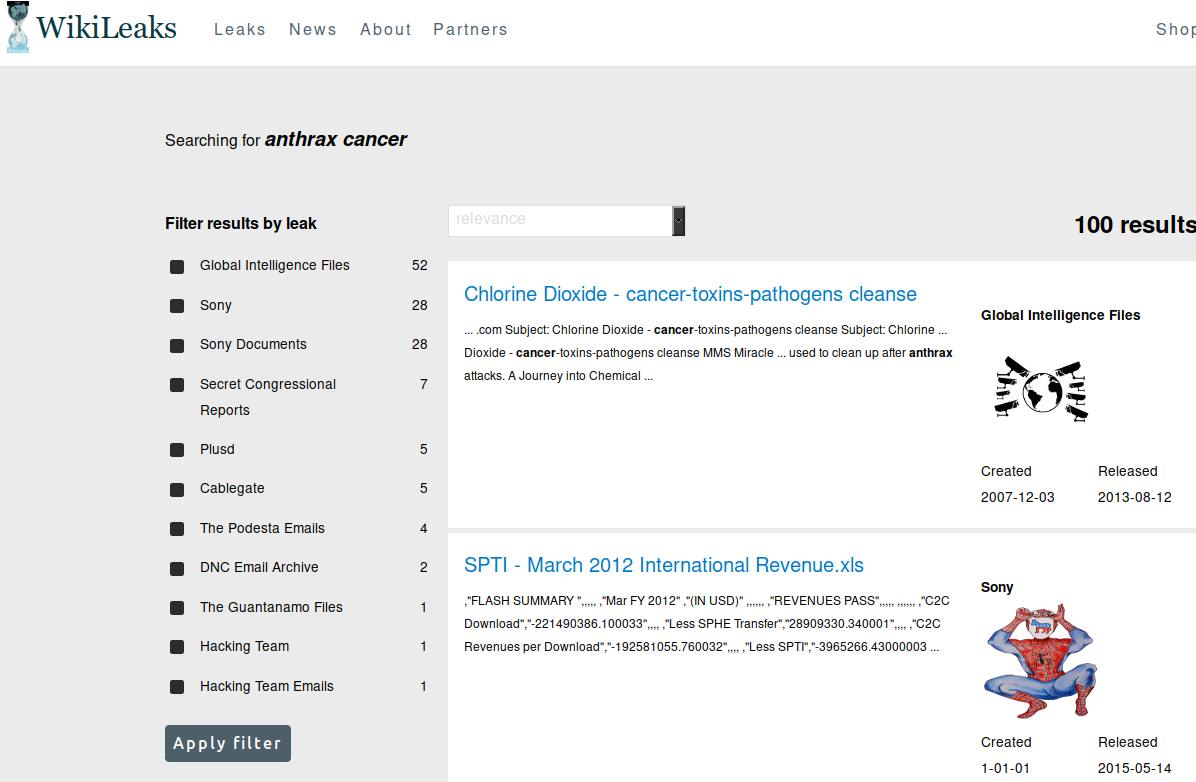Open the Leaks menu
1196x782 pixels.
240,29
